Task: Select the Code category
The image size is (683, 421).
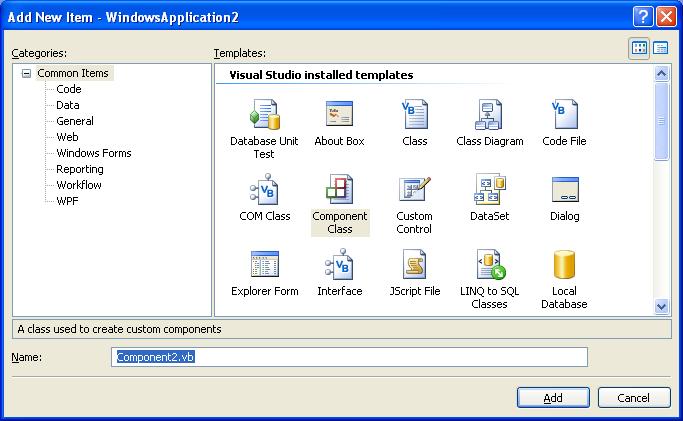Action: point(69,89)
